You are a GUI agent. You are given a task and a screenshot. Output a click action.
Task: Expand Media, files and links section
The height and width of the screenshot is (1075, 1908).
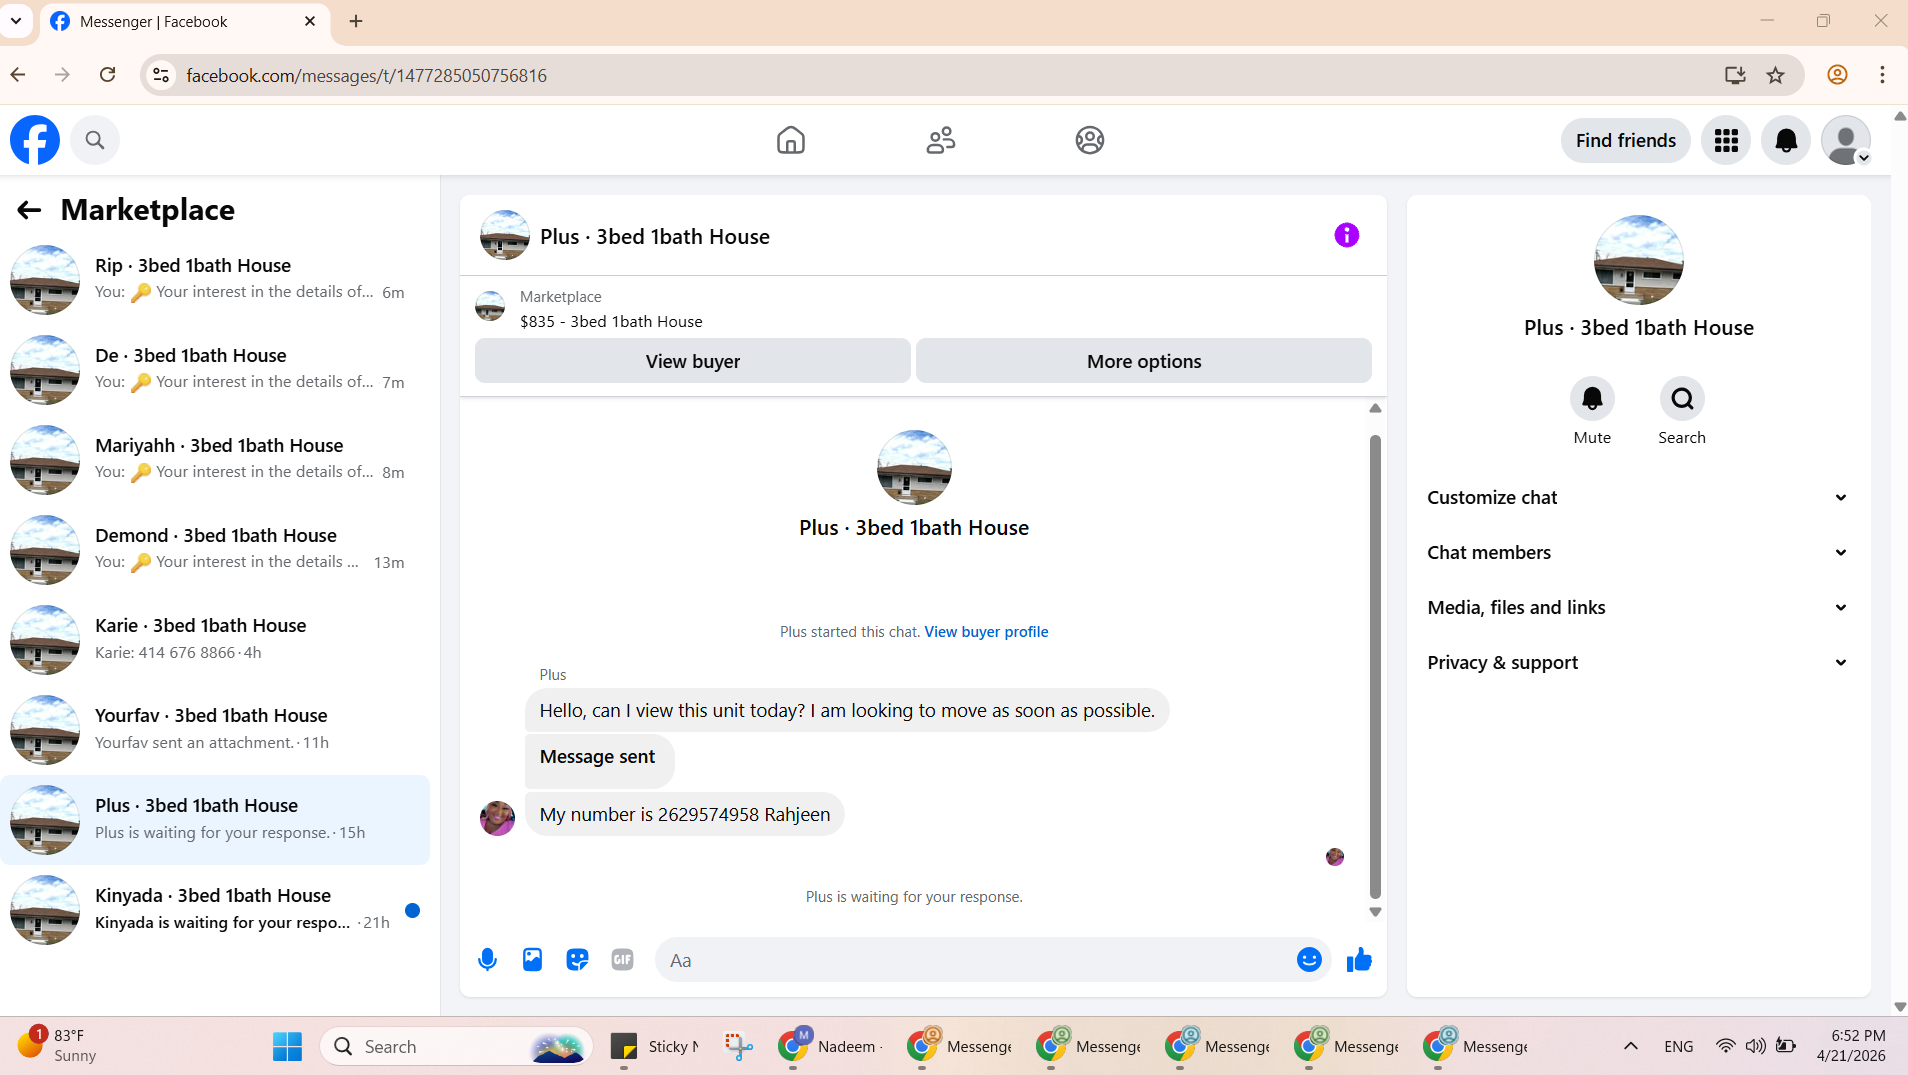coord(1638,608)
